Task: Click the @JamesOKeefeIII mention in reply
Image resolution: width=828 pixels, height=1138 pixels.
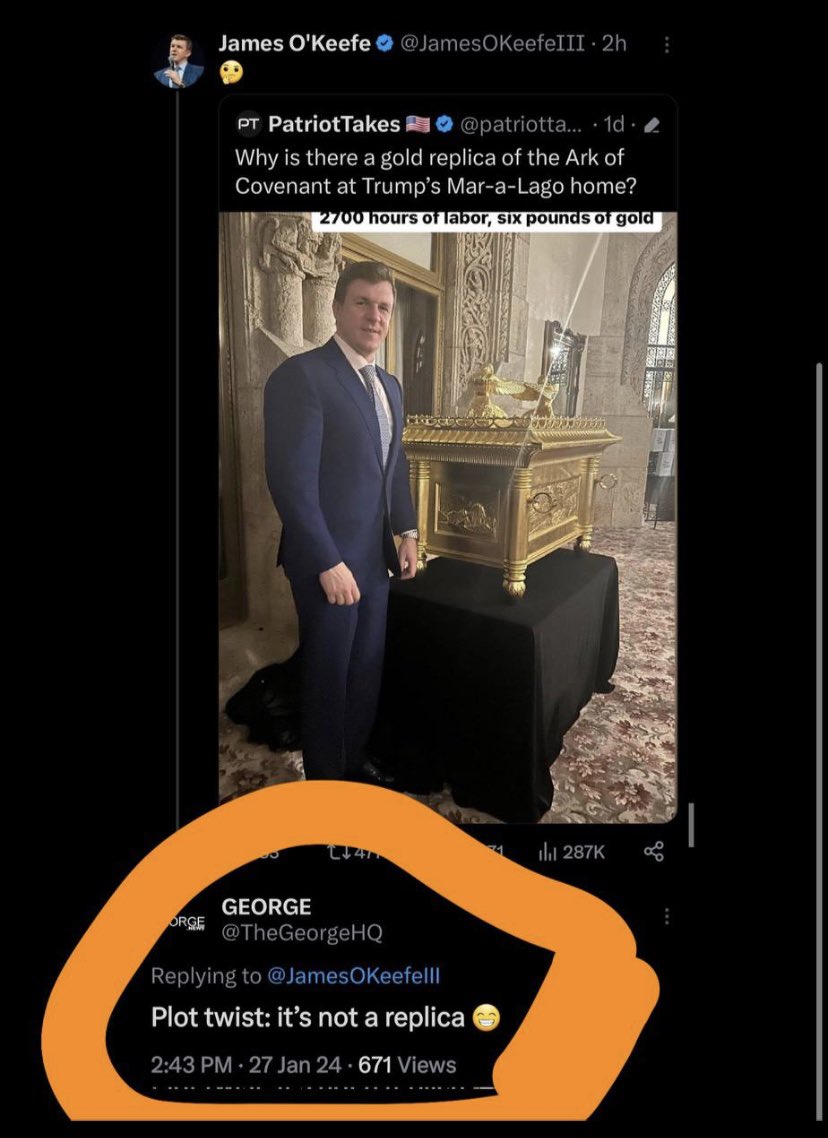Action: pos(353,976)
